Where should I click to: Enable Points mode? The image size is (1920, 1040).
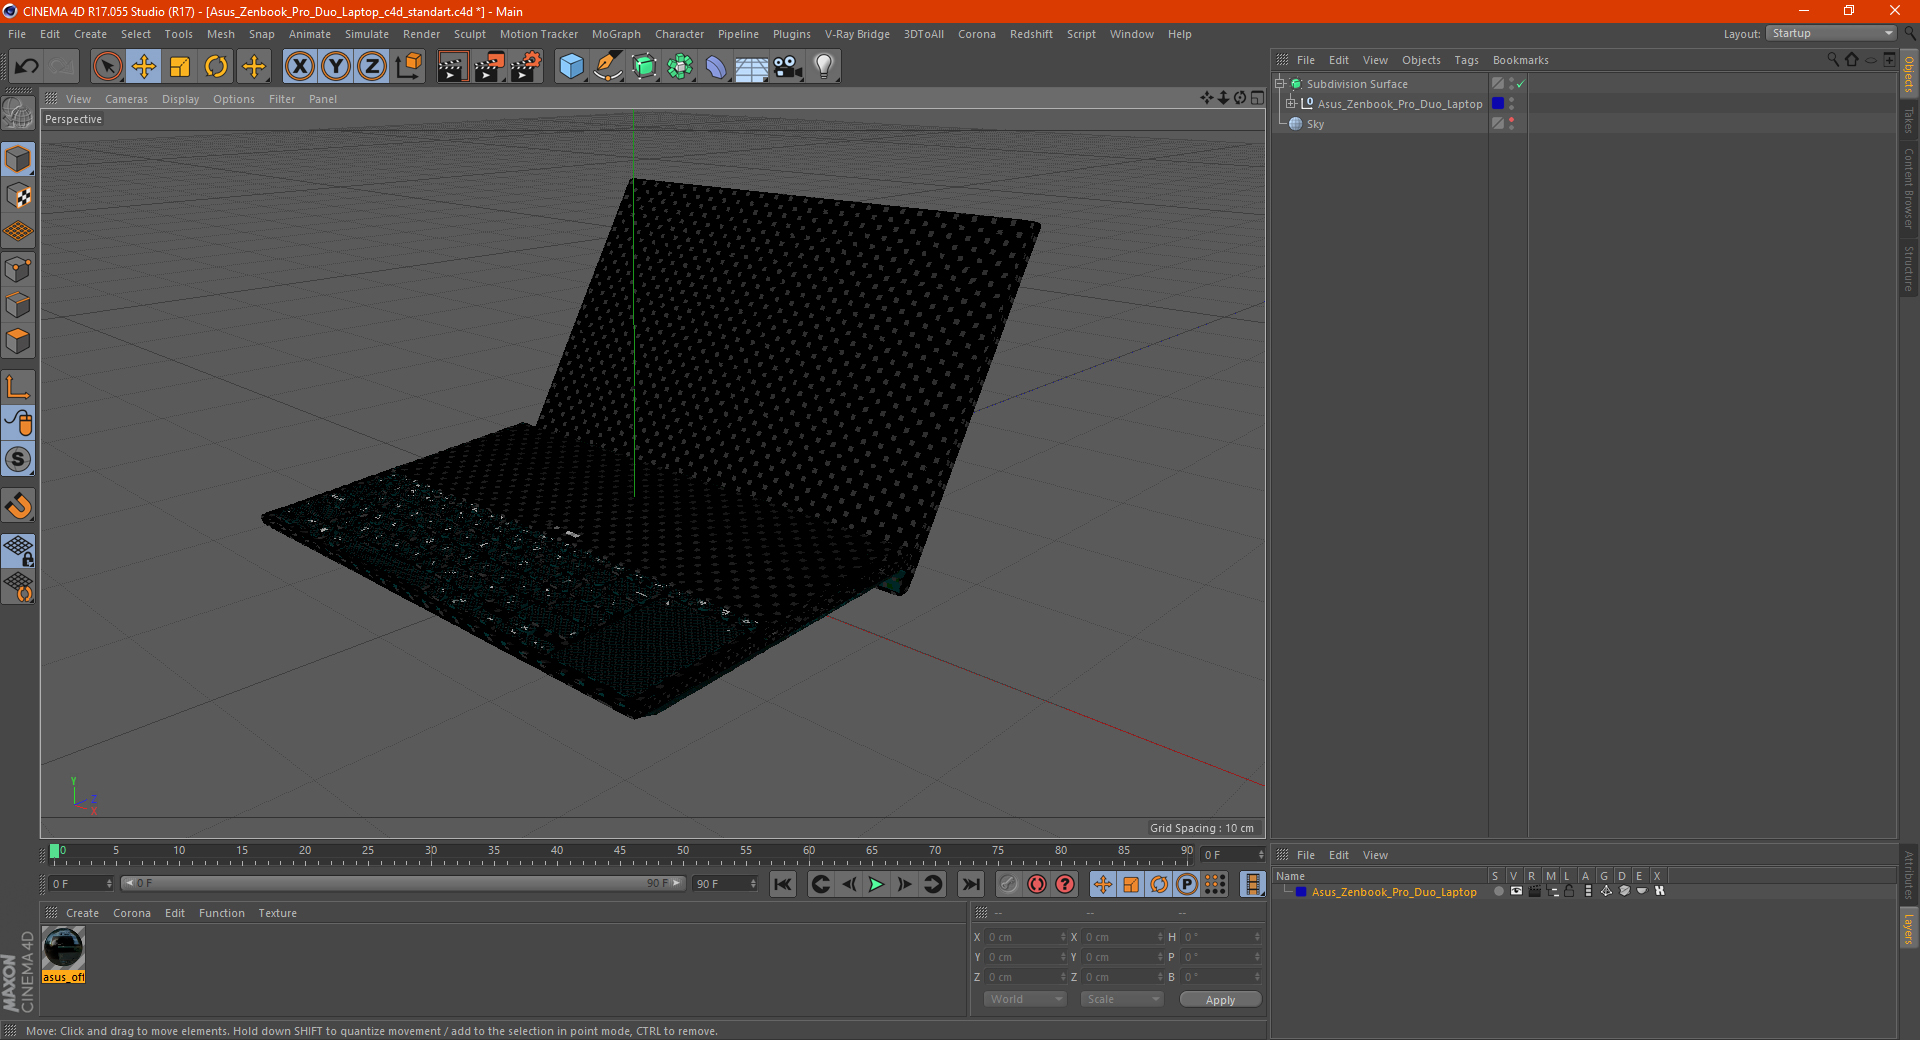(18, 269)
